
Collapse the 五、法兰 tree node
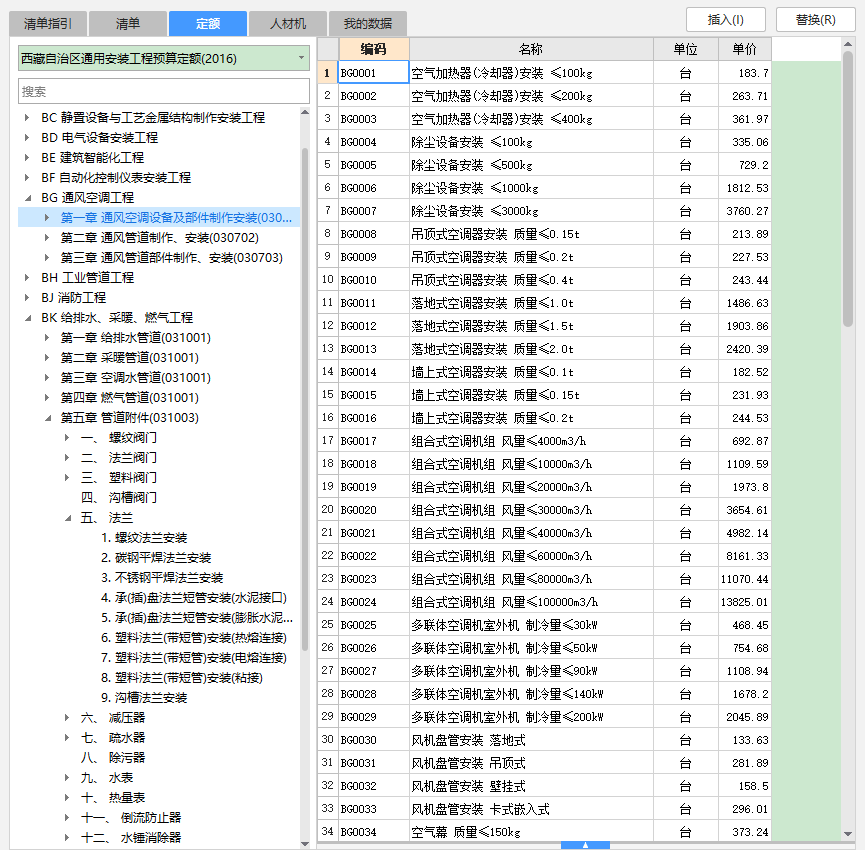(x=67, y=518)
